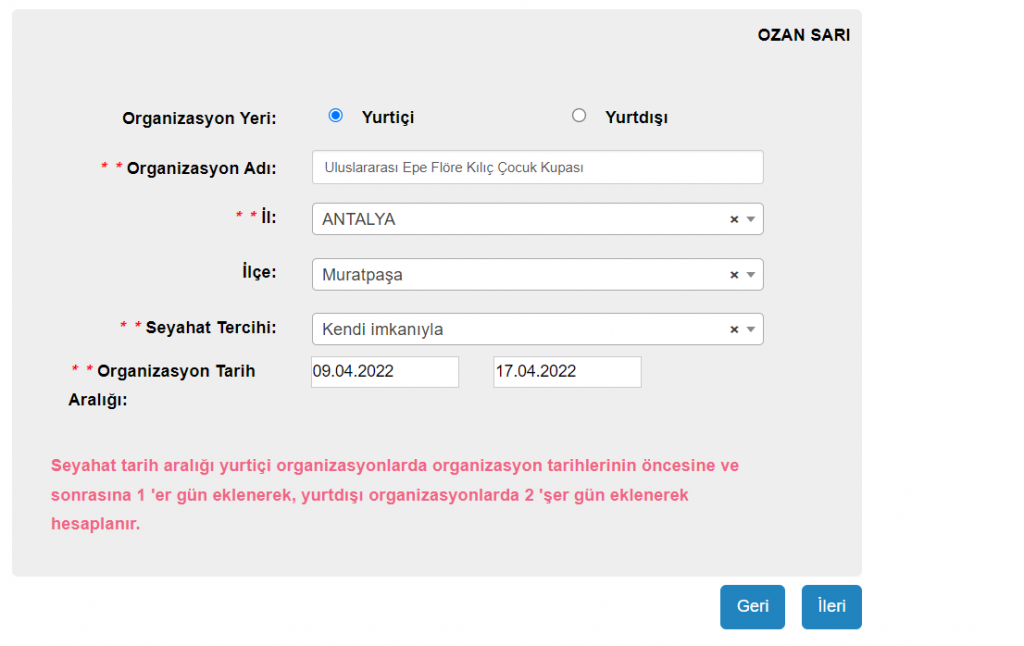
Task: Click the start date field 09.04.2022
Action: (384, 371)
